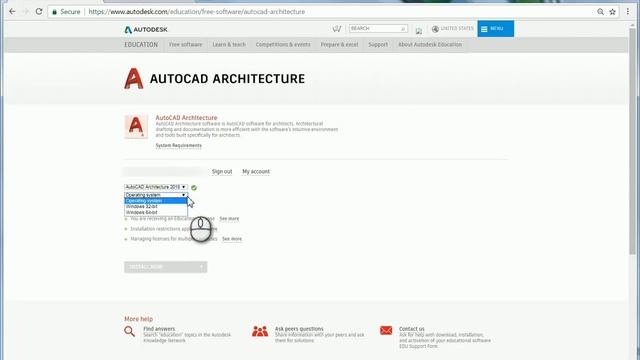Image resolution: width=640 pixels, height=360 pixels.
Task: Click the profile image icon beside search
Action: pos(419,30)
